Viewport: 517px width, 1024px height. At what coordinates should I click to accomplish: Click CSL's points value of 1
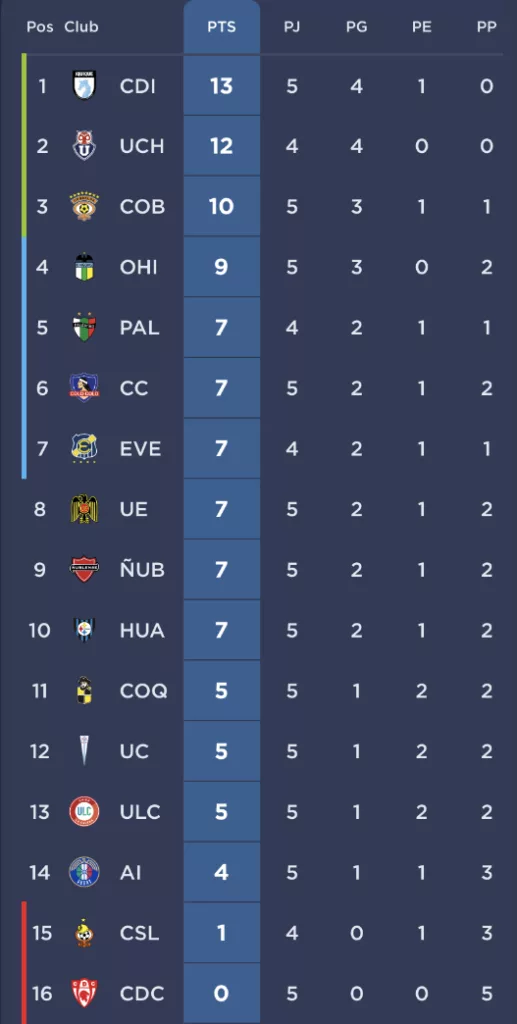tap(221, 933)
